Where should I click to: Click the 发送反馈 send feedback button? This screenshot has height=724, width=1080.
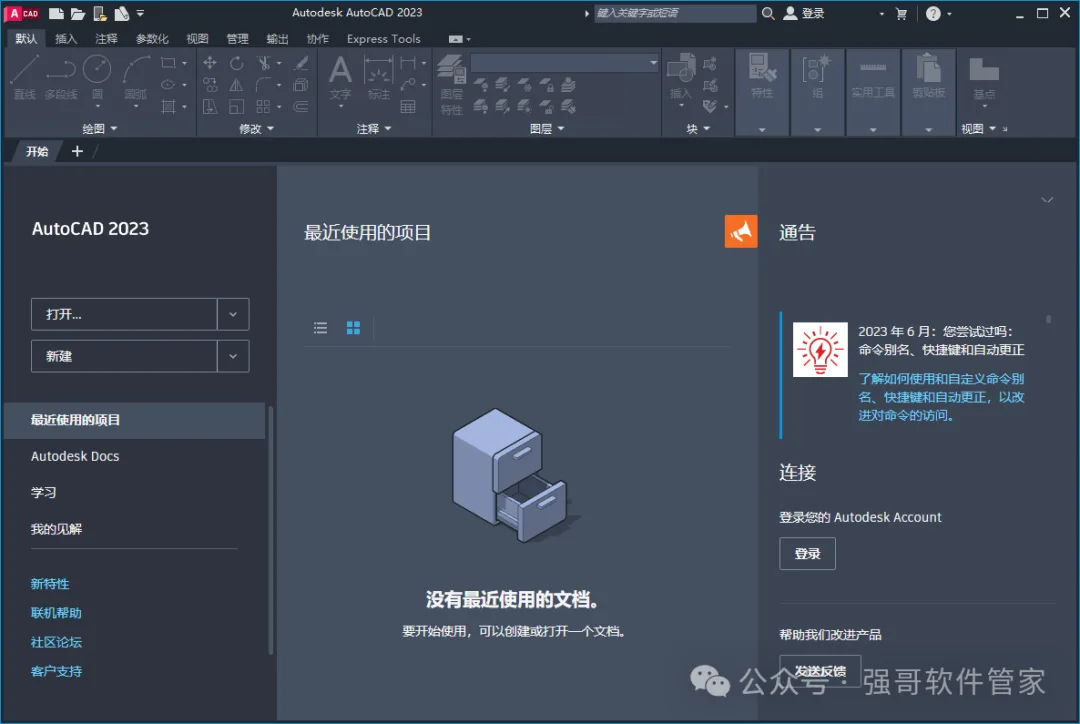[x=820, y=671]
